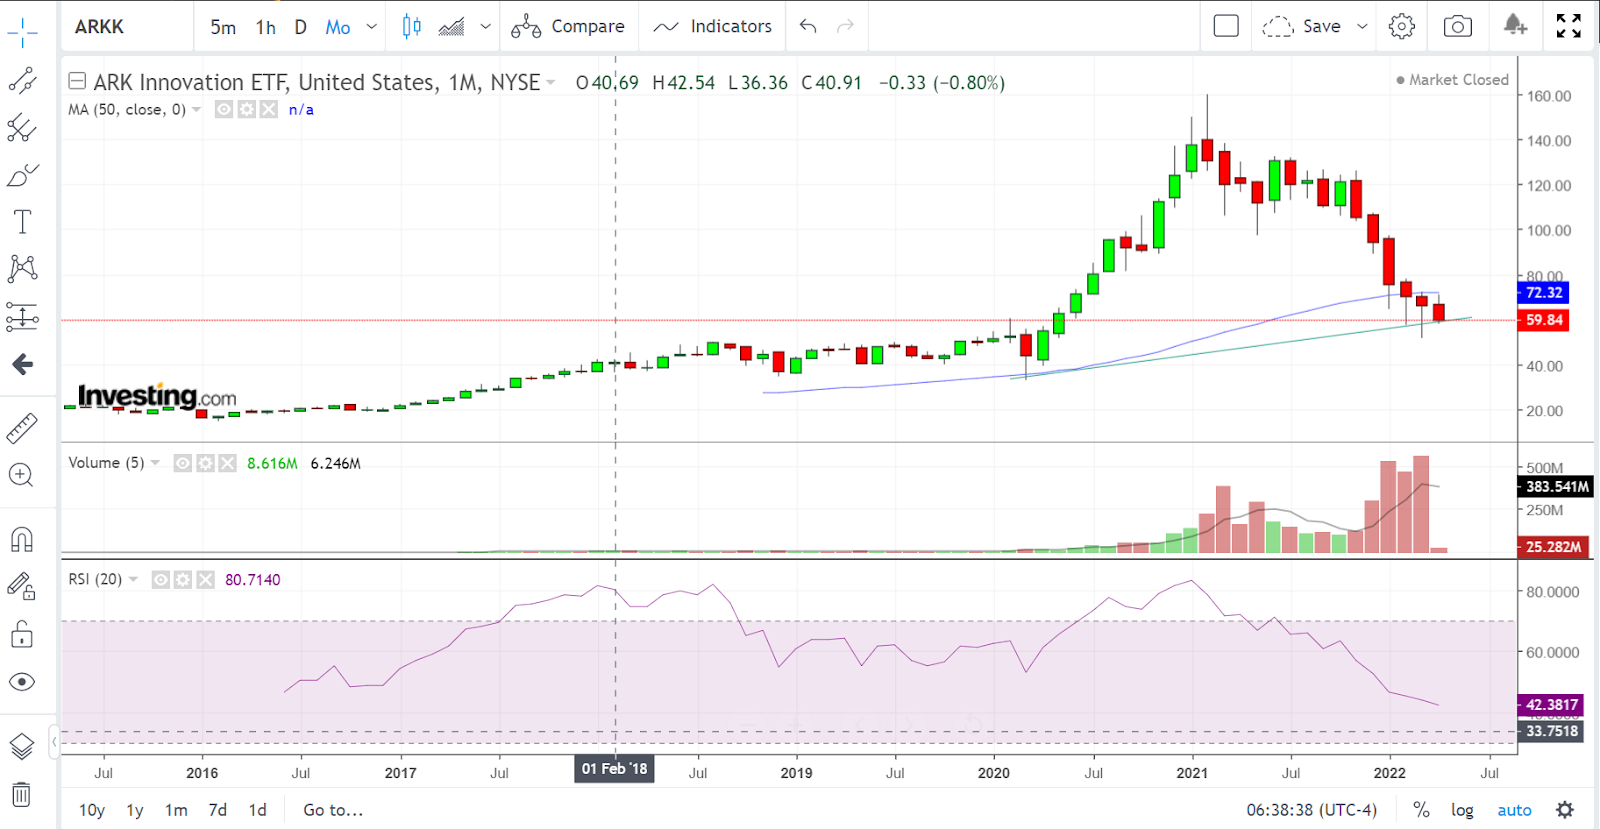This screenshot has height=829, width=1600.
Task: Open the Compare symbols button
Action: pyautogui.click(x=568, y=27)
